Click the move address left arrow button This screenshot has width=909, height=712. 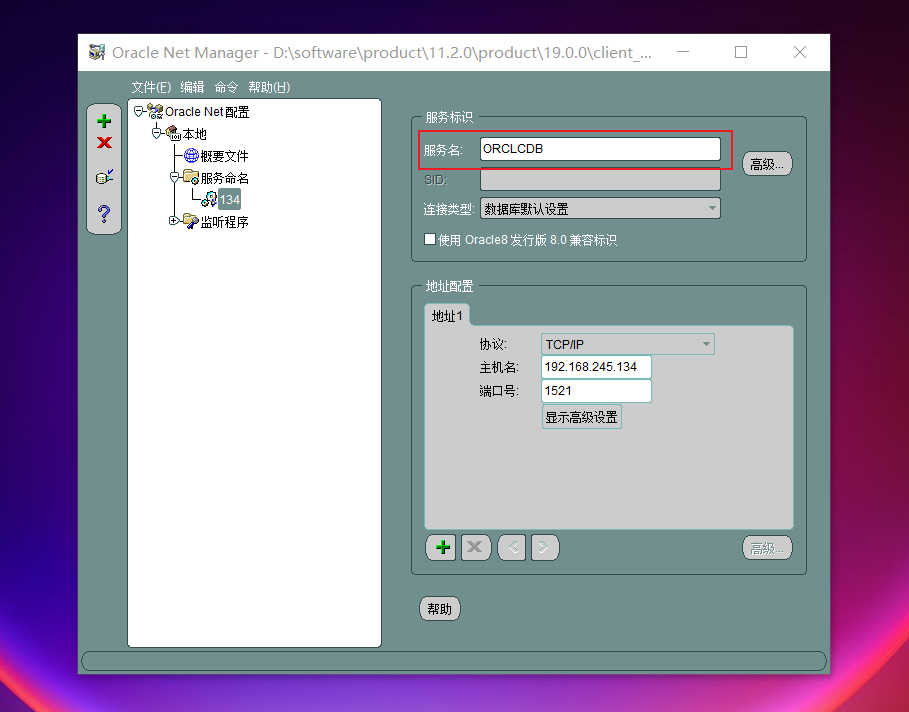(x=512, y=547)
